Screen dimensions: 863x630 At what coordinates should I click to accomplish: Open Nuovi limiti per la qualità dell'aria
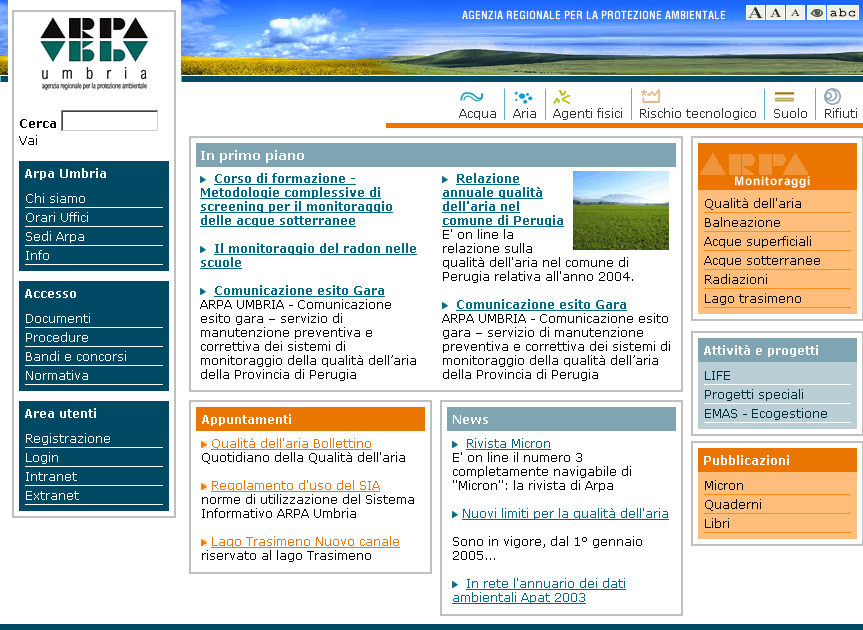click(565, 513)
